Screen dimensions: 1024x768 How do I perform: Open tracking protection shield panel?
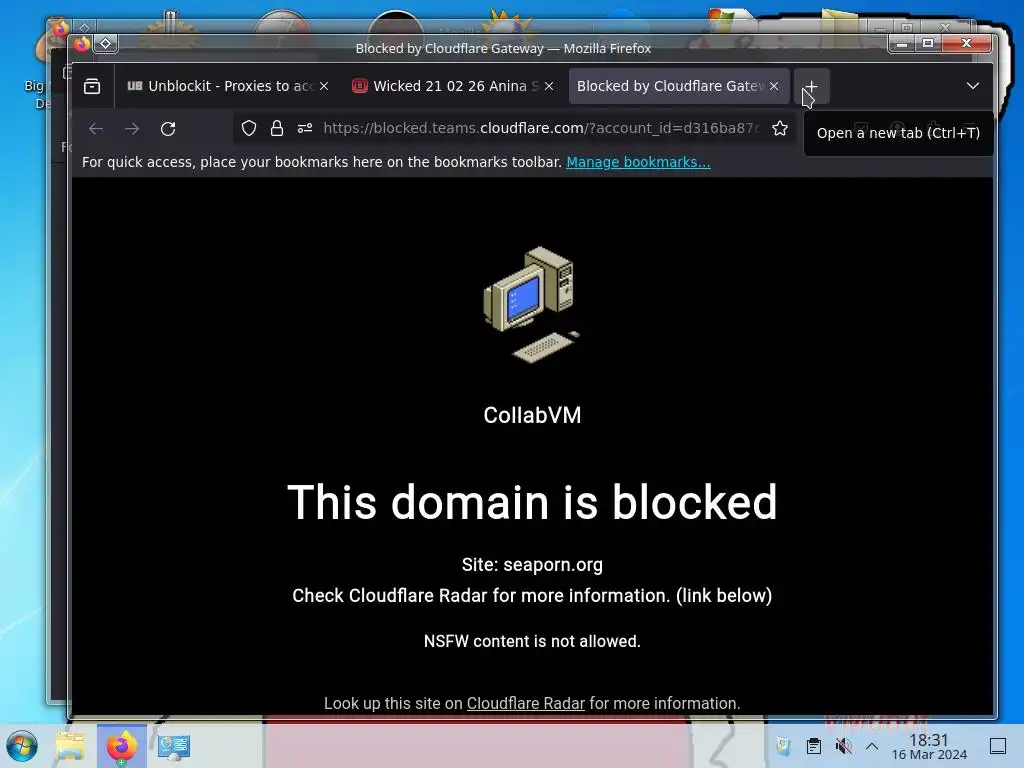tap(249, 129)
